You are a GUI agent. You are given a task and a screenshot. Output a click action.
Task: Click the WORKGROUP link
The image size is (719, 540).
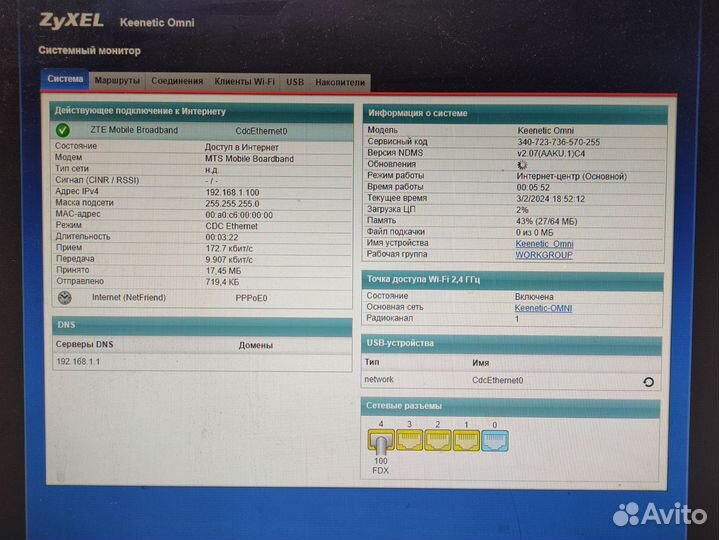[x=544, y=255]
